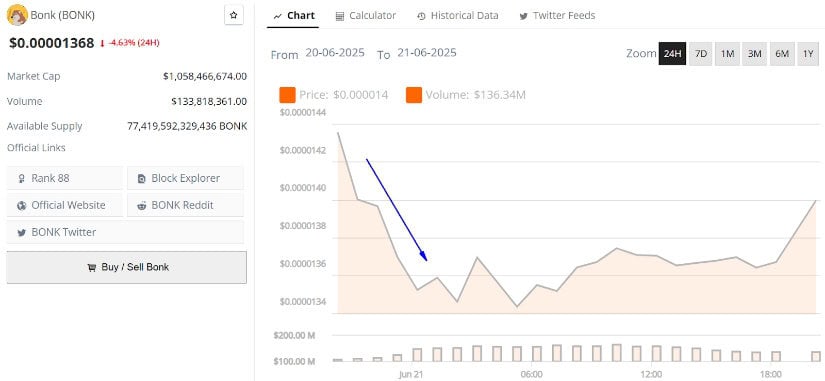825x381 pixels.
Task: Click the market cap value $1,058,466,674.00
Action: click(x=205, y=76)
